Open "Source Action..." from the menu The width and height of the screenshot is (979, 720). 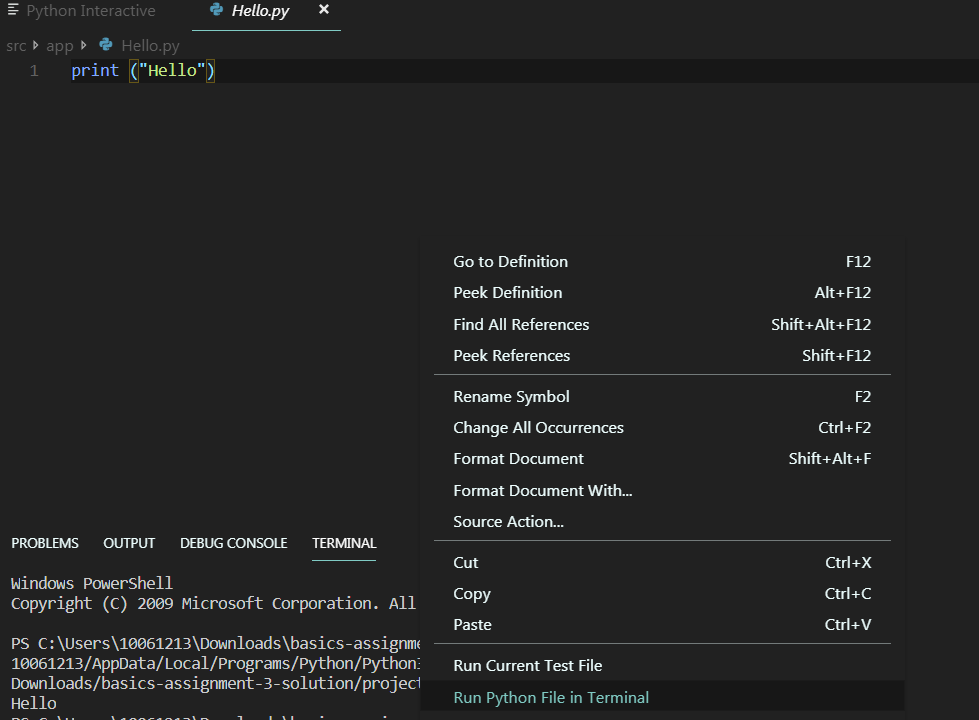(515, 521)
